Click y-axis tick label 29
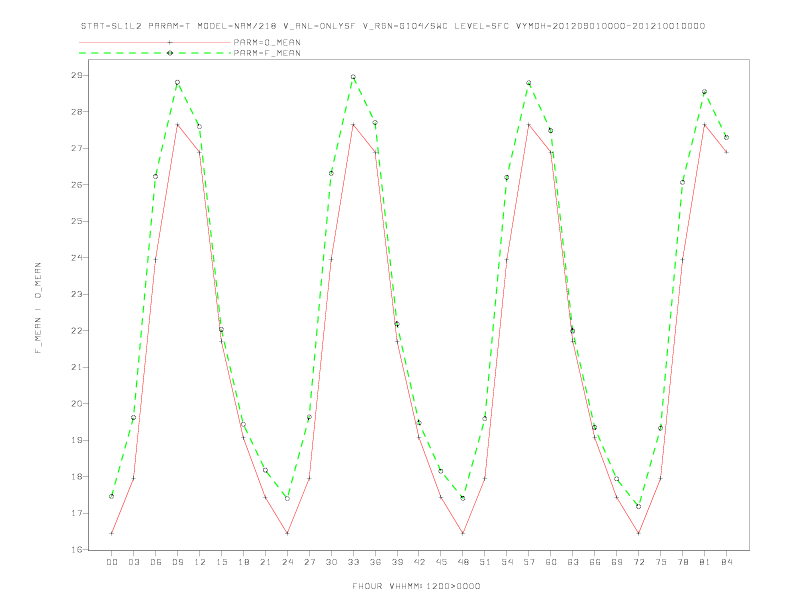Viewport: 792px width, 612px height. [76, 75]
